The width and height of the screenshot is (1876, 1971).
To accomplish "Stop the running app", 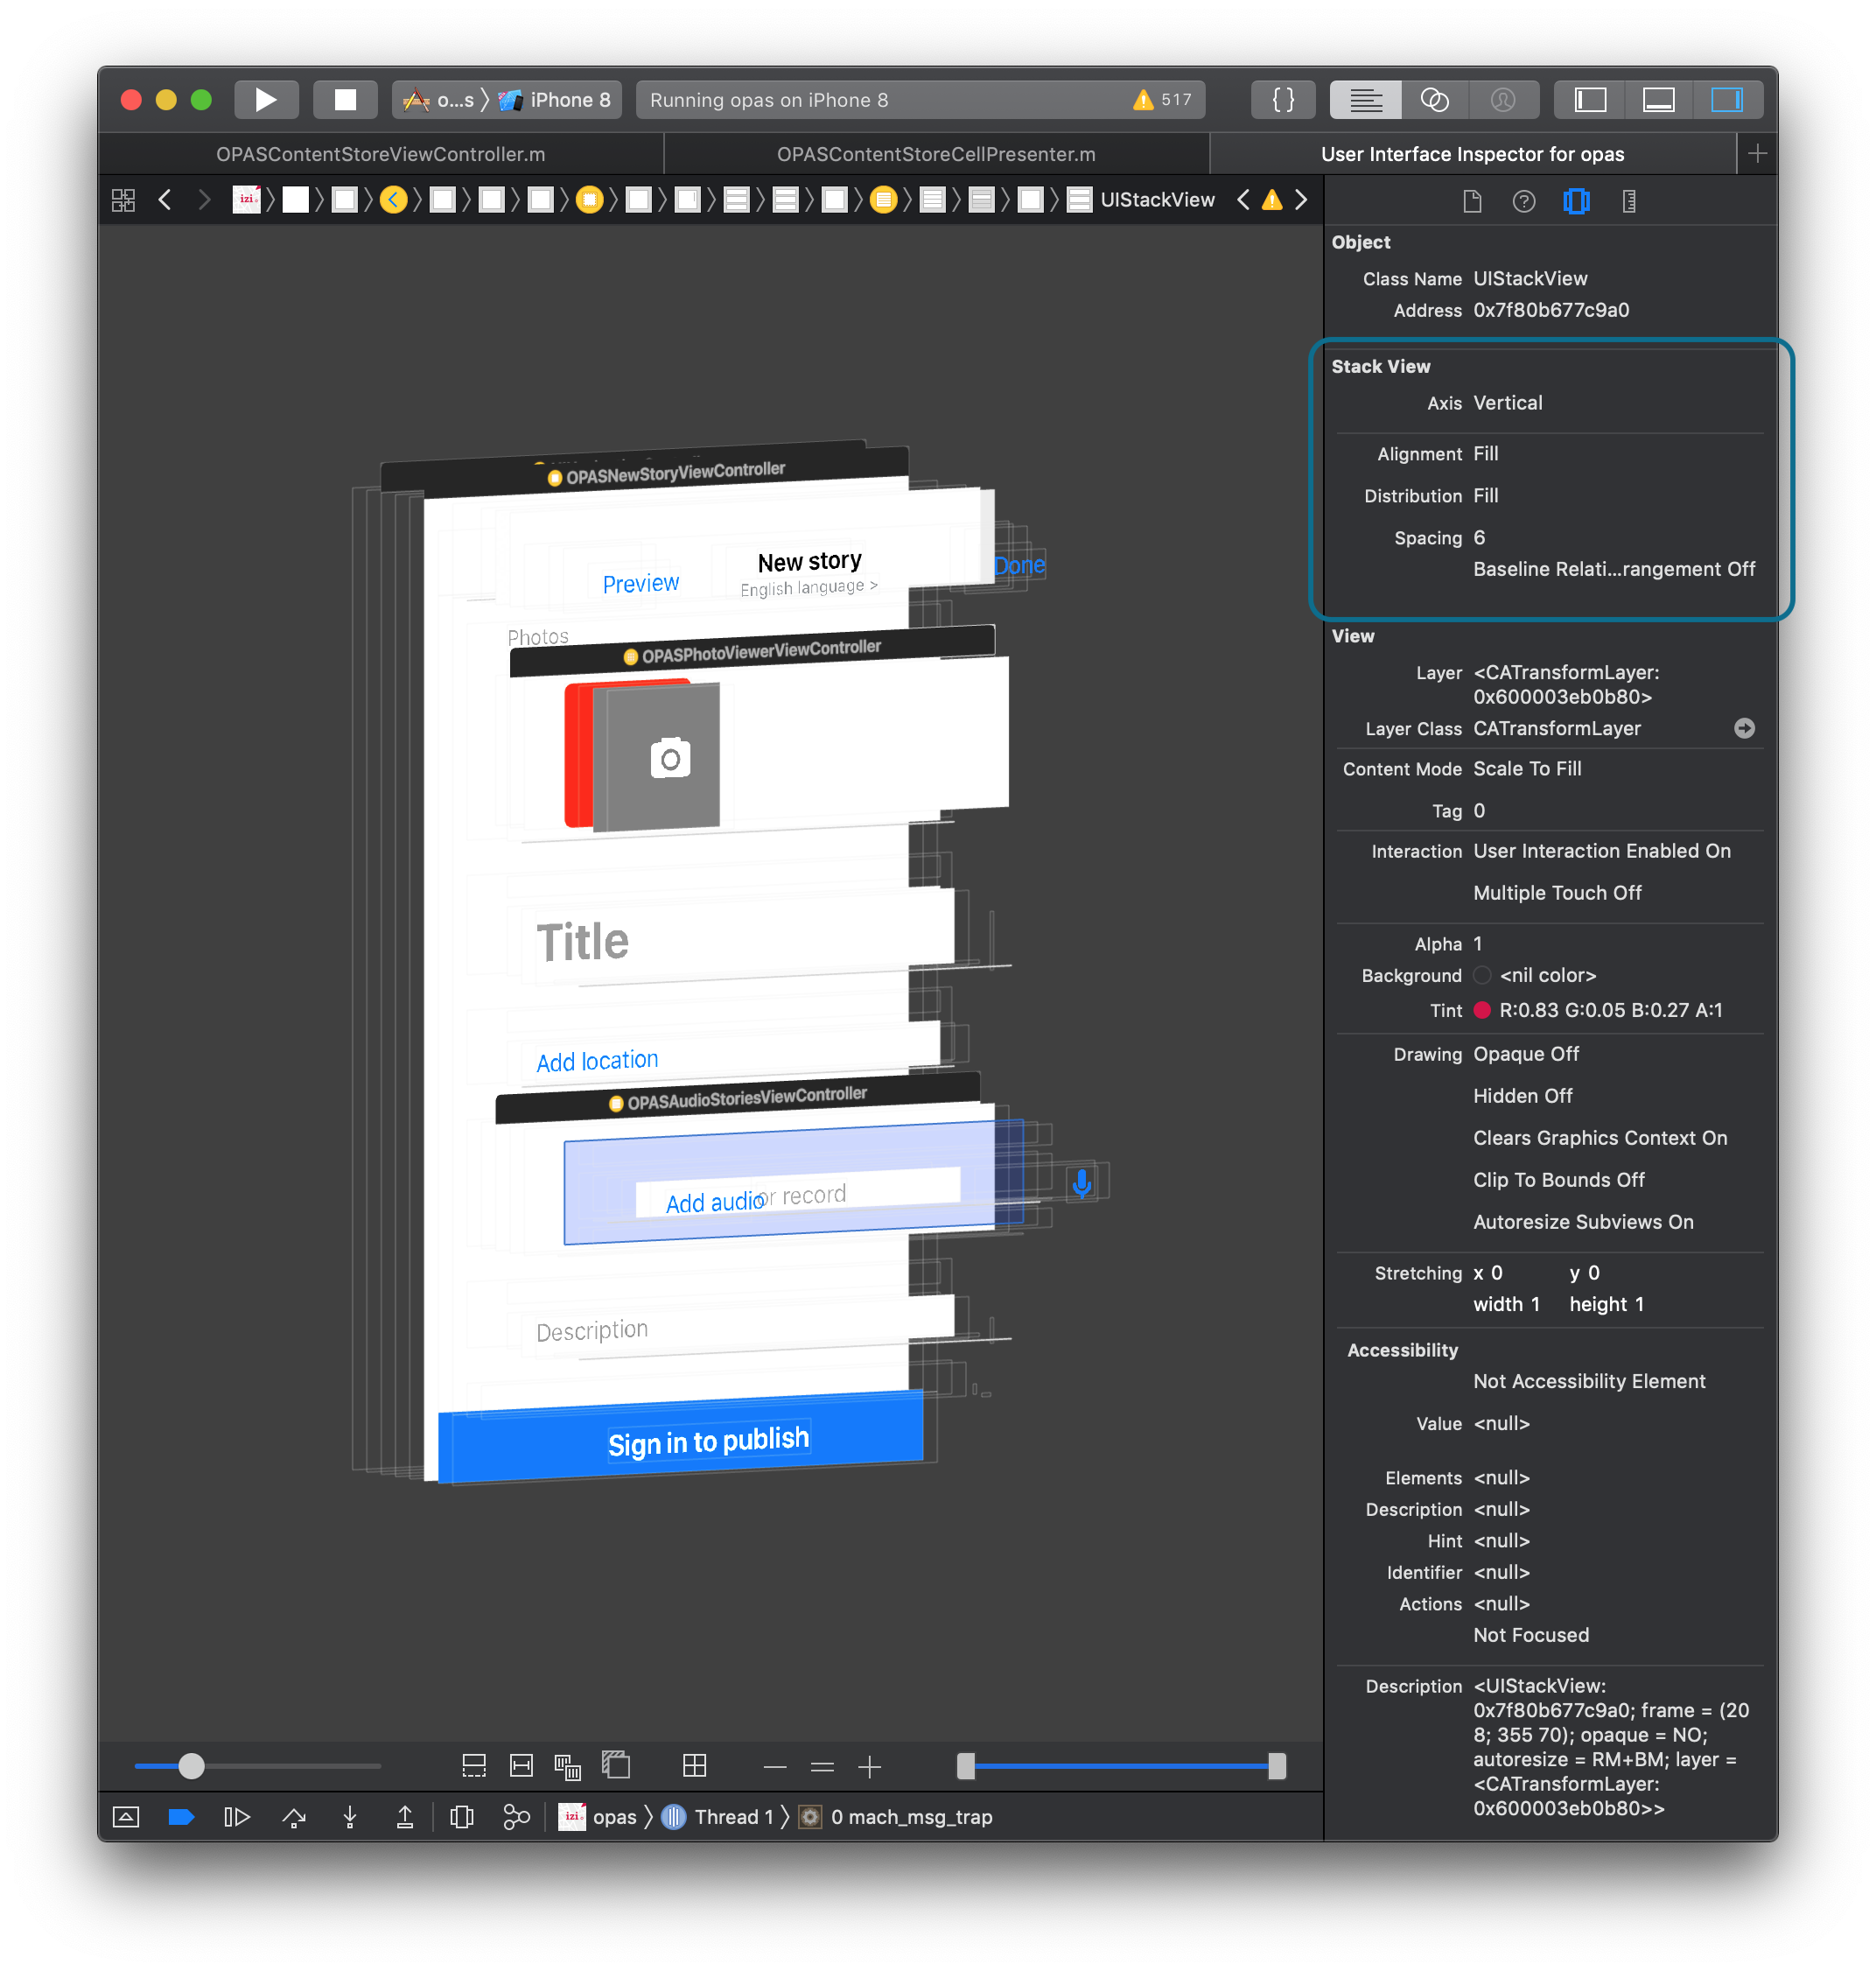I will pyautogui.click(x=345, y=100).
